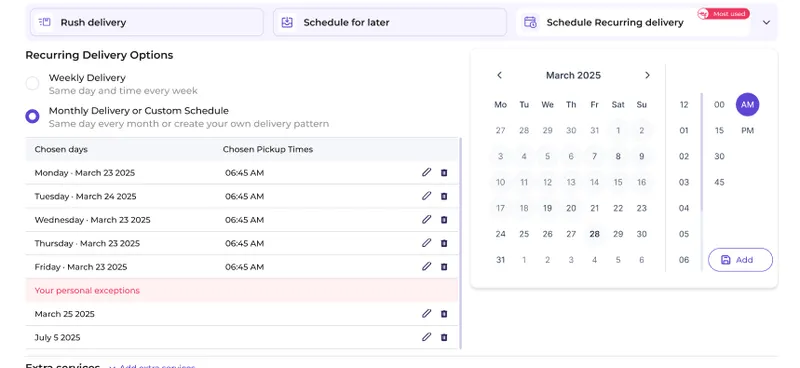Screen dimensions: 800x368
Task: Click Your personal exceptions heading
Action: tap(87, 290)
